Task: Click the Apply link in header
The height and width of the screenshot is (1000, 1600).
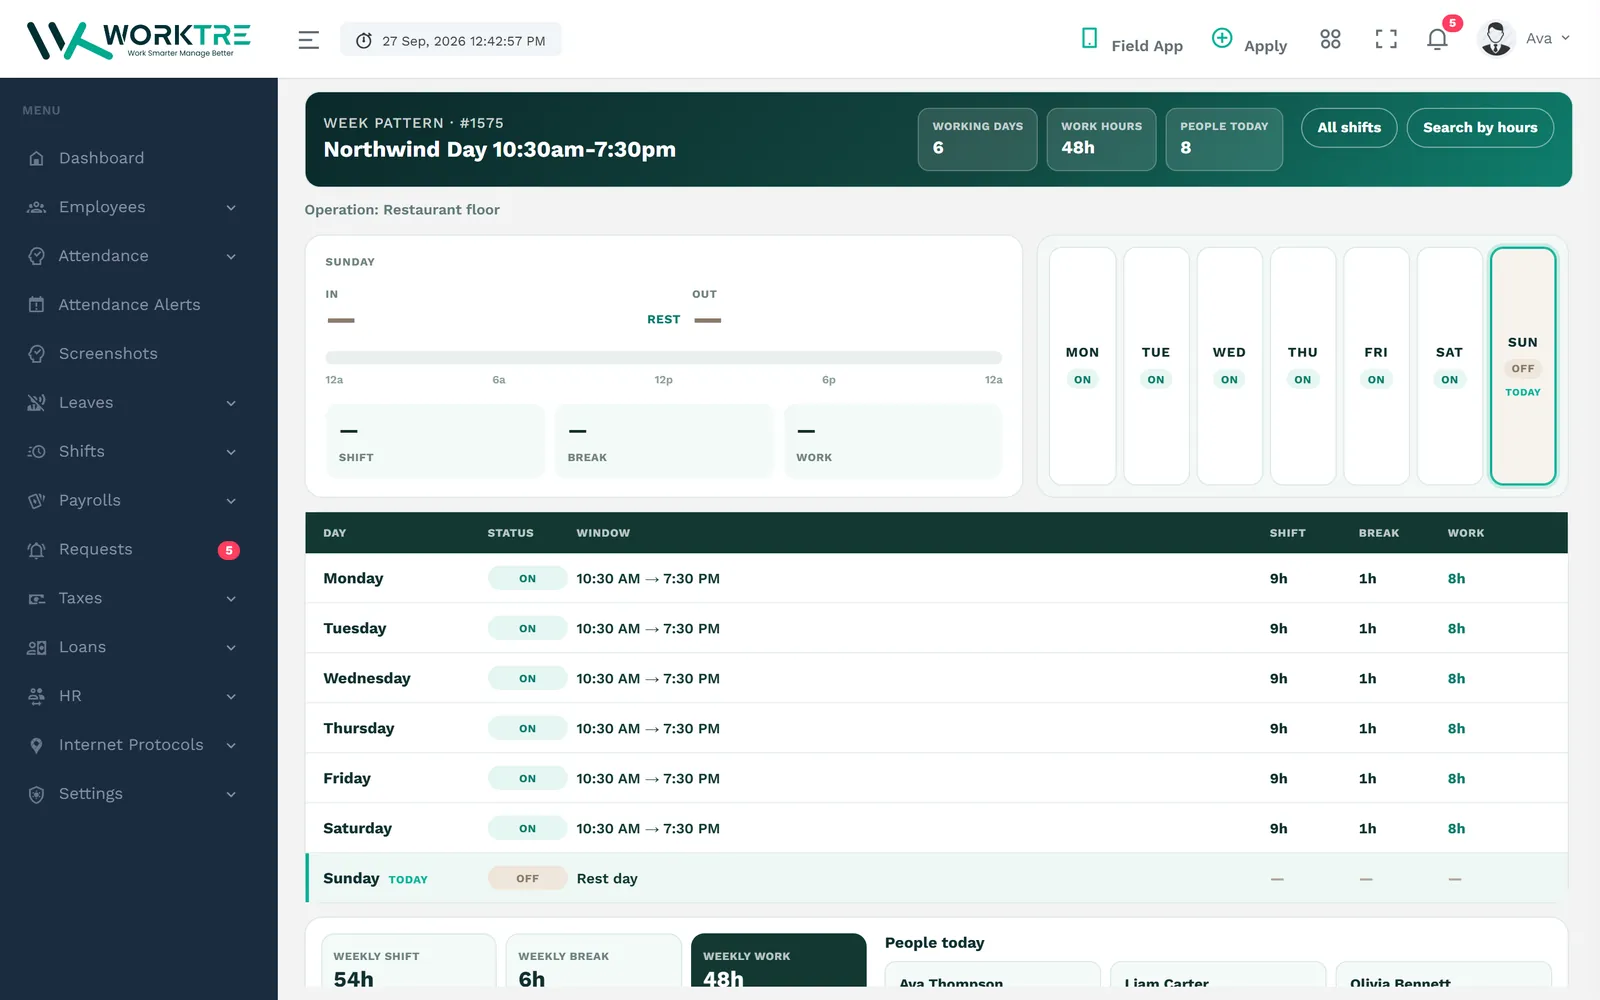Action: 1265,46
